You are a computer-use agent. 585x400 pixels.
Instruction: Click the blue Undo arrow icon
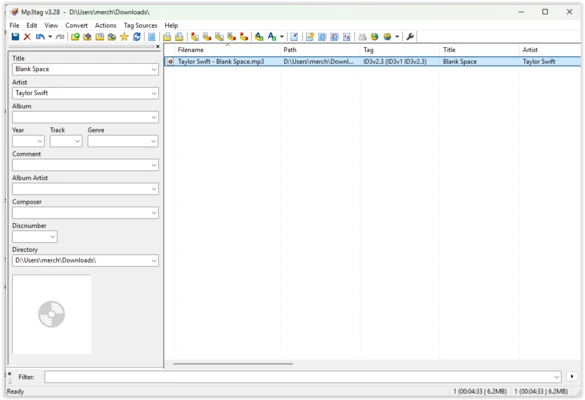(x=40, y=37)
